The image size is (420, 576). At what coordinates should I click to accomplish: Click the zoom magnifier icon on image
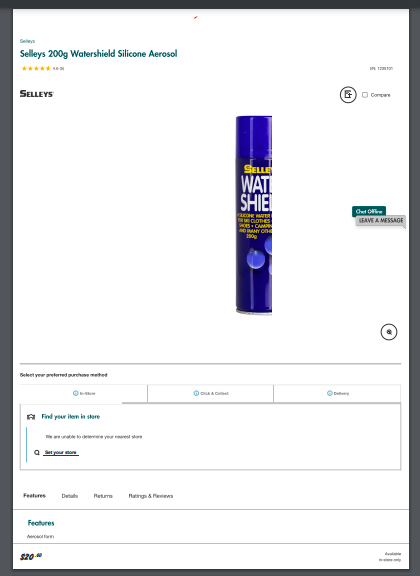click(389, 332)
